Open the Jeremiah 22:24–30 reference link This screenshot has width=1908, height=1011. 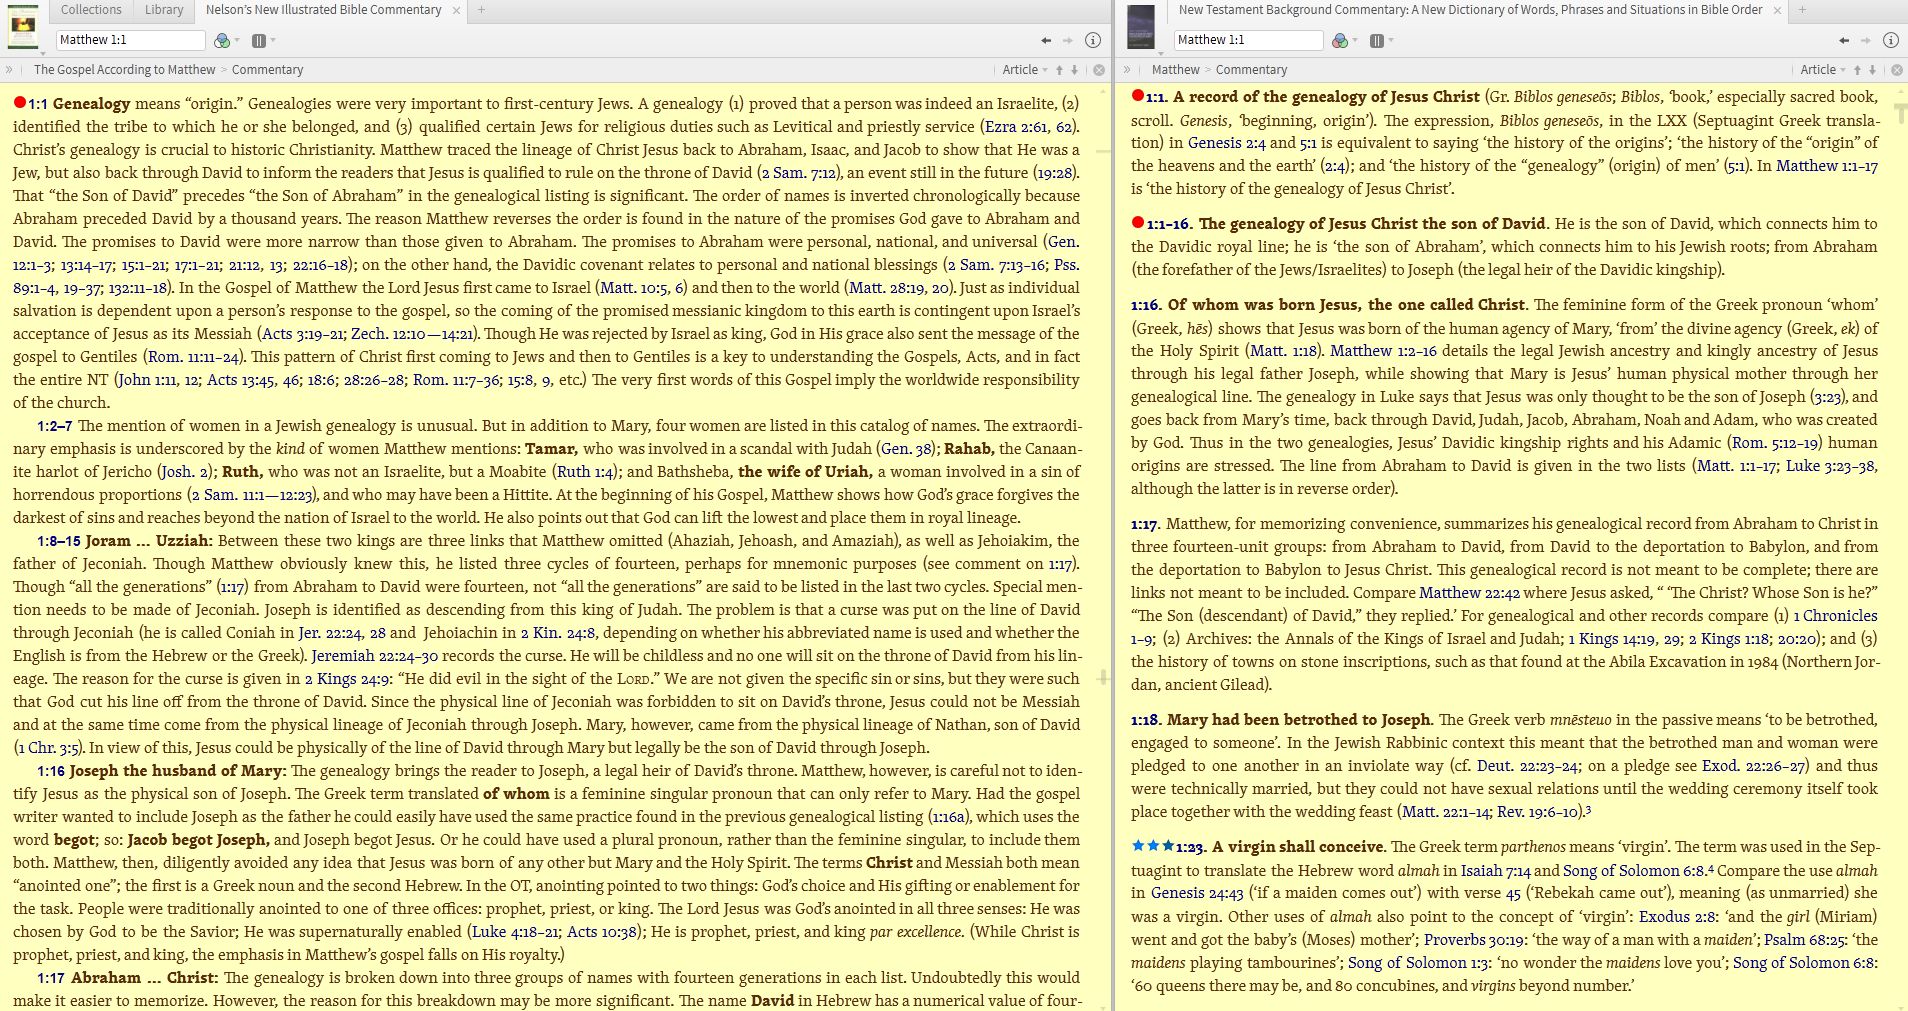tap(375, 656)
